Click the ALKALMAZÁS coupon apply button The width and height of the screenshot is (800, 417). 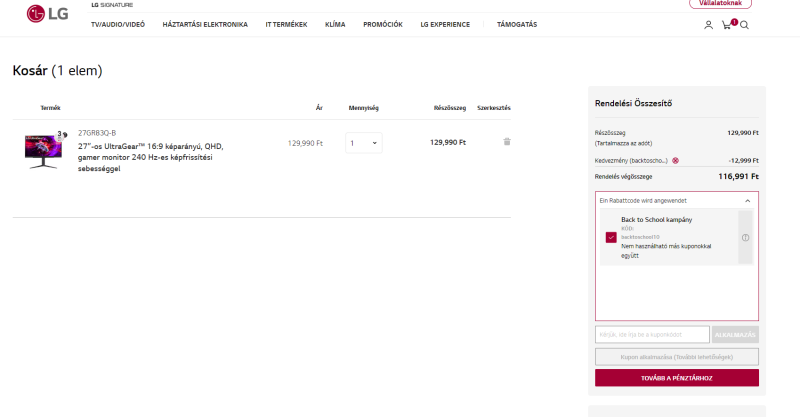(735, 335)
